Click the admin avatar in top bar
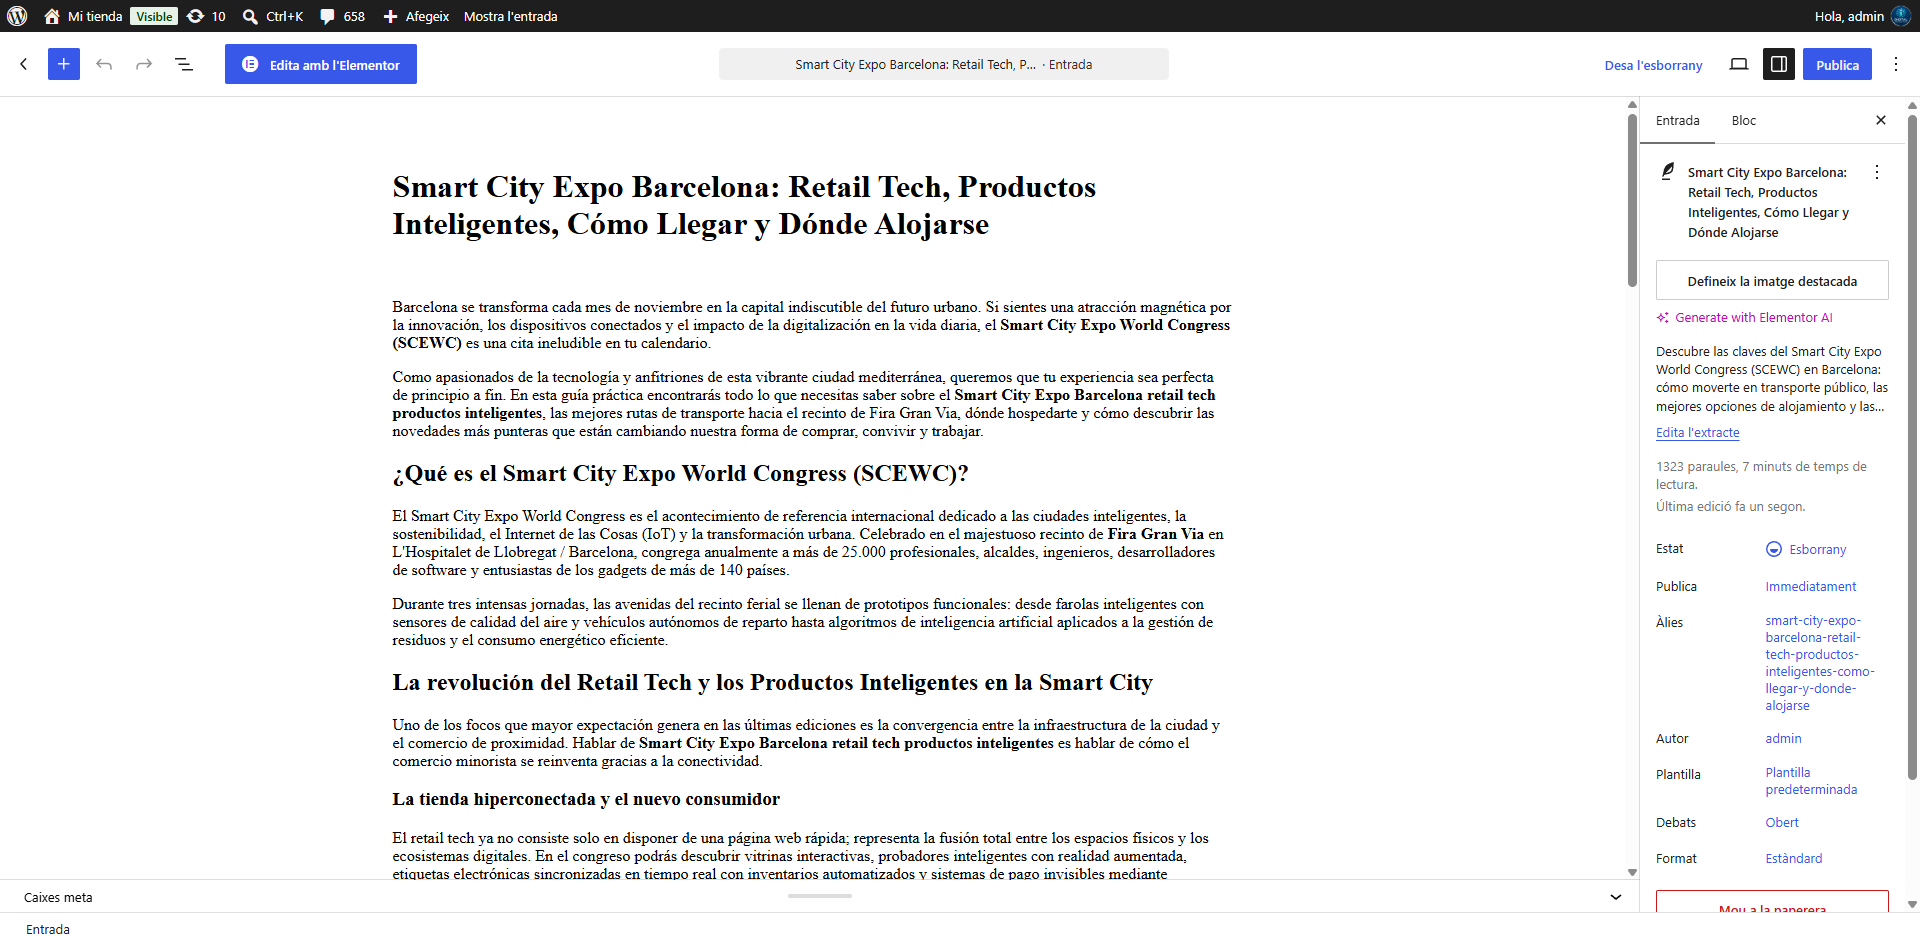Viewport: 1920px width, 945px height. point(1901,16)
